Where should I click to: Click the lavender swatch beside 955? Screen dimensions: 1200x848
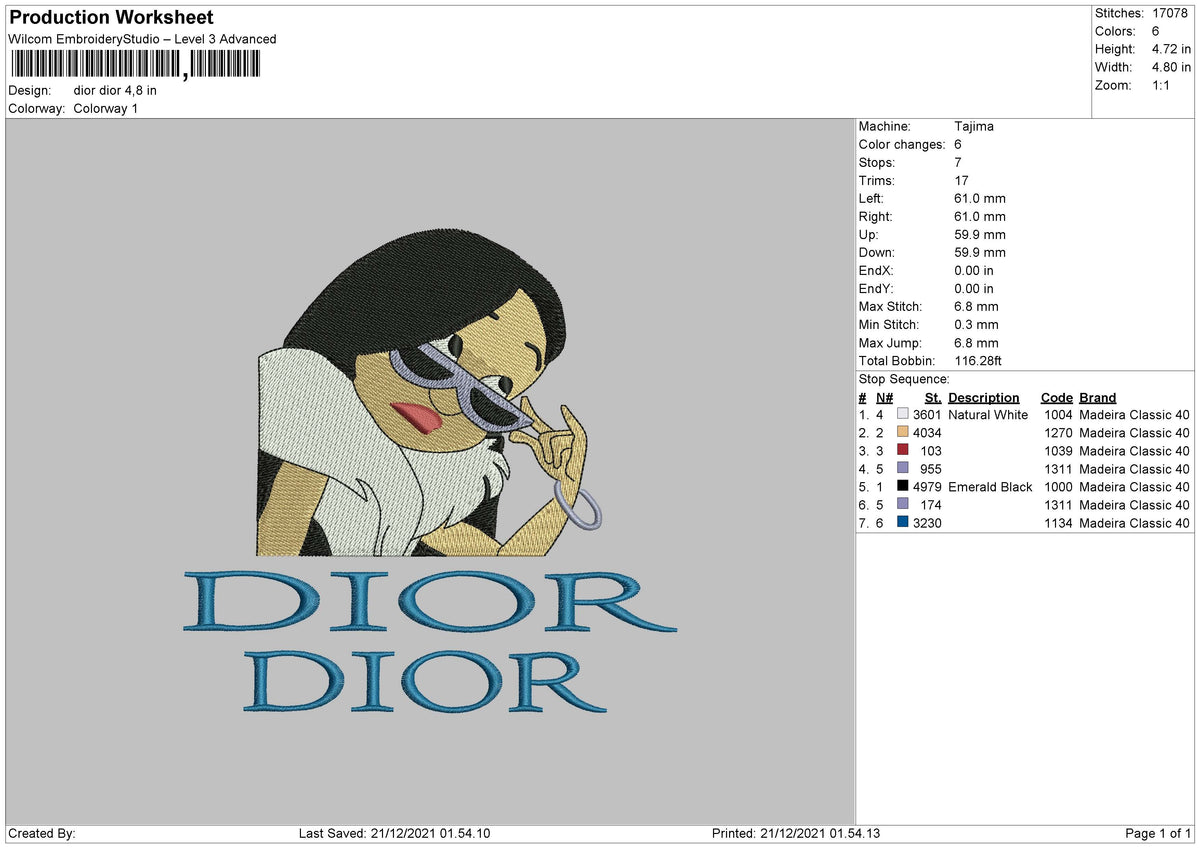click(903, 469)
